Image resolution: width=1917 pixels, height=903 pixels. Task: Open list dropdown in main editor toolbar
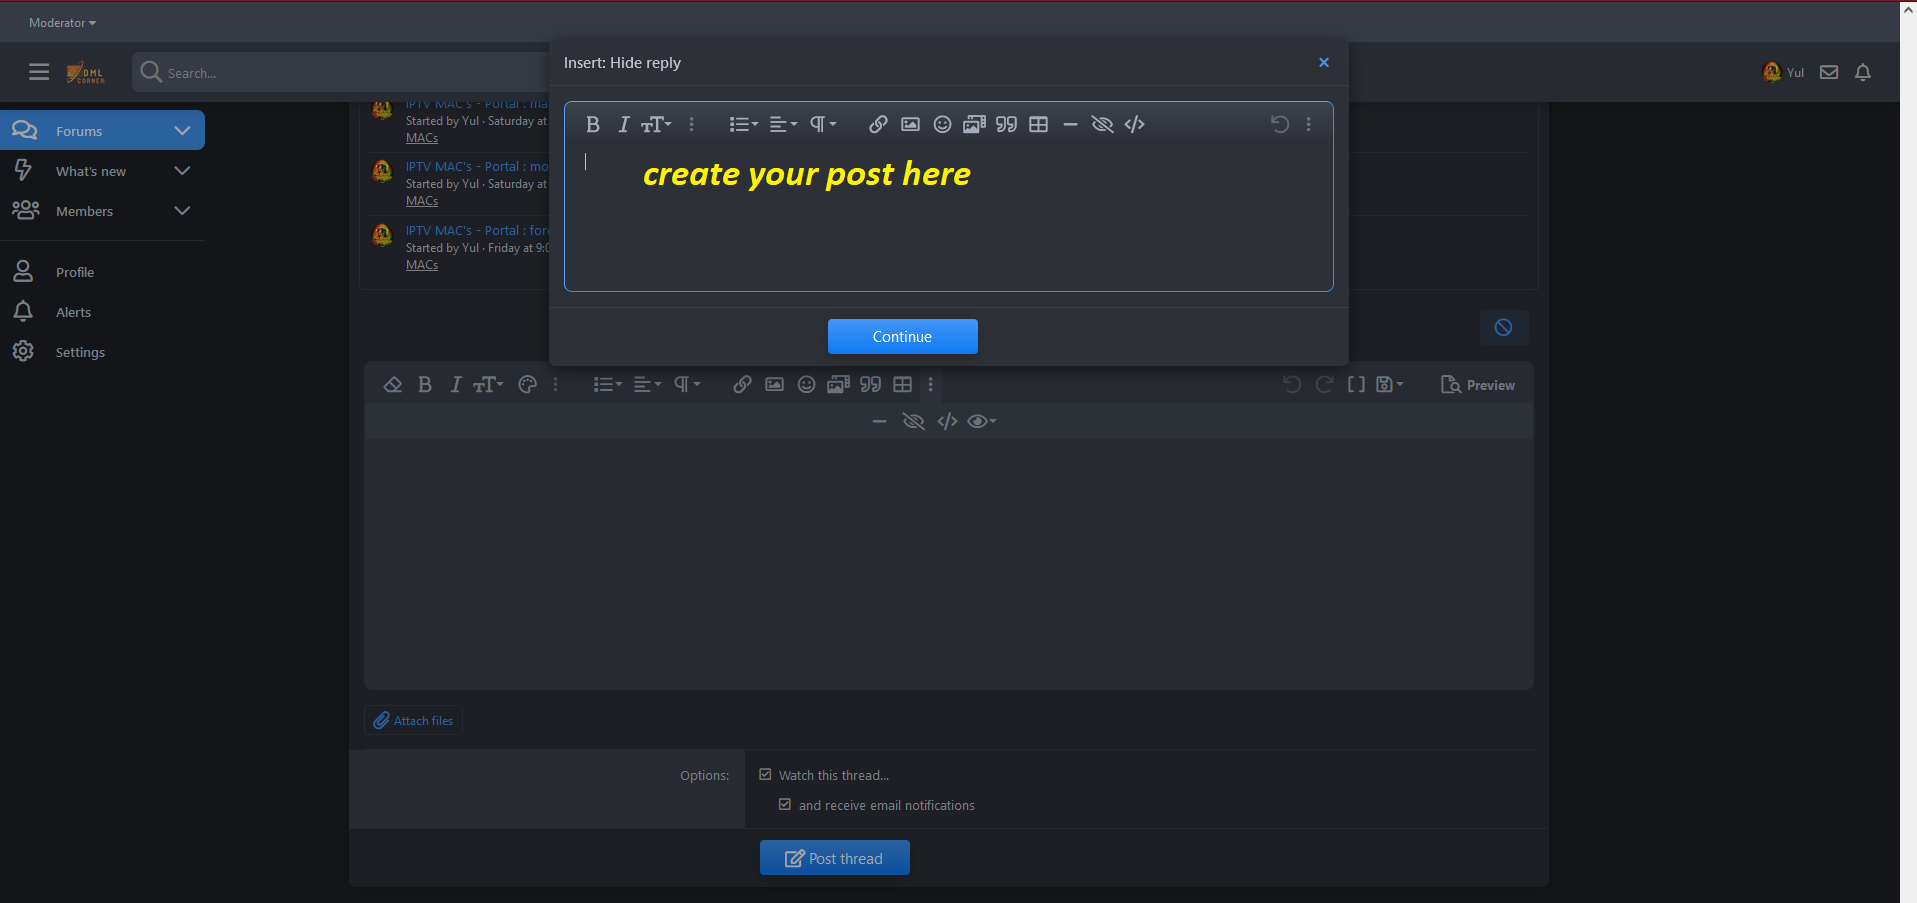click(607, 384)
